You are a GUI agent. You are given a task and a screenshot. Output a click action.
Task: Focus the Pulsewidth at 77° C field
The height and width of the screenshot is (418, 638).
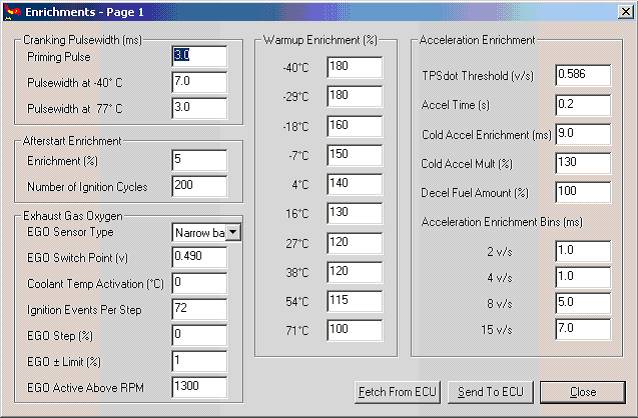point(198,107)
